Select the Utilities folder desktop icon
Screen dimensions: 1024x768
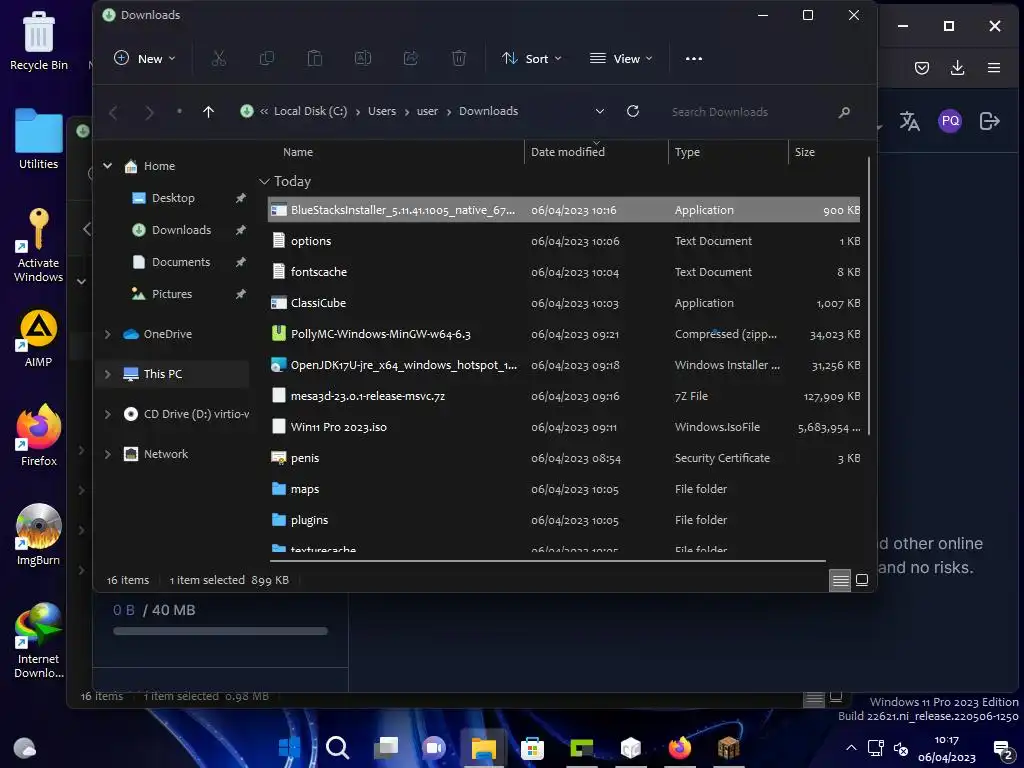[39, 139]
